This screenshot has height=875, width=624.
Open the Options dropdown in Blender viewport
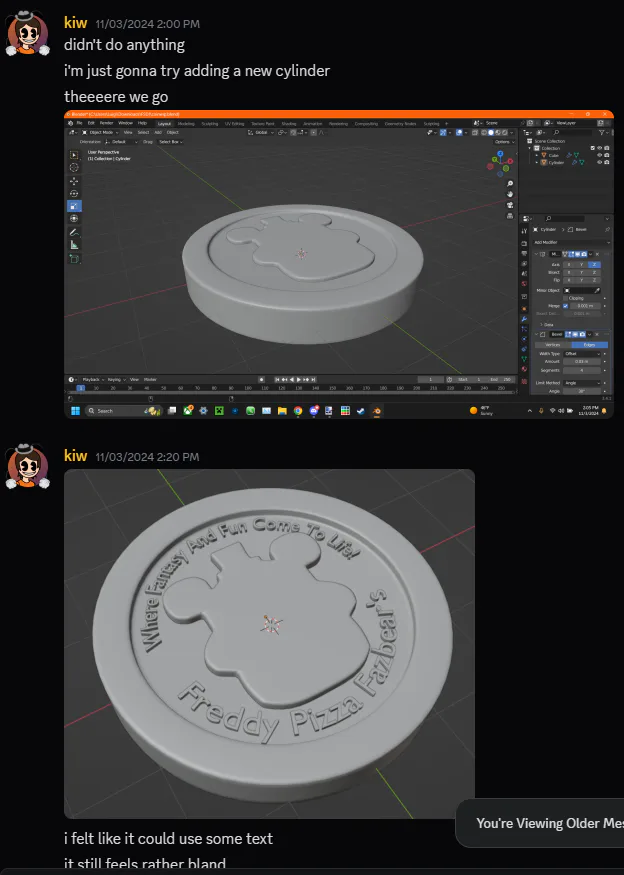click(505, 142)
